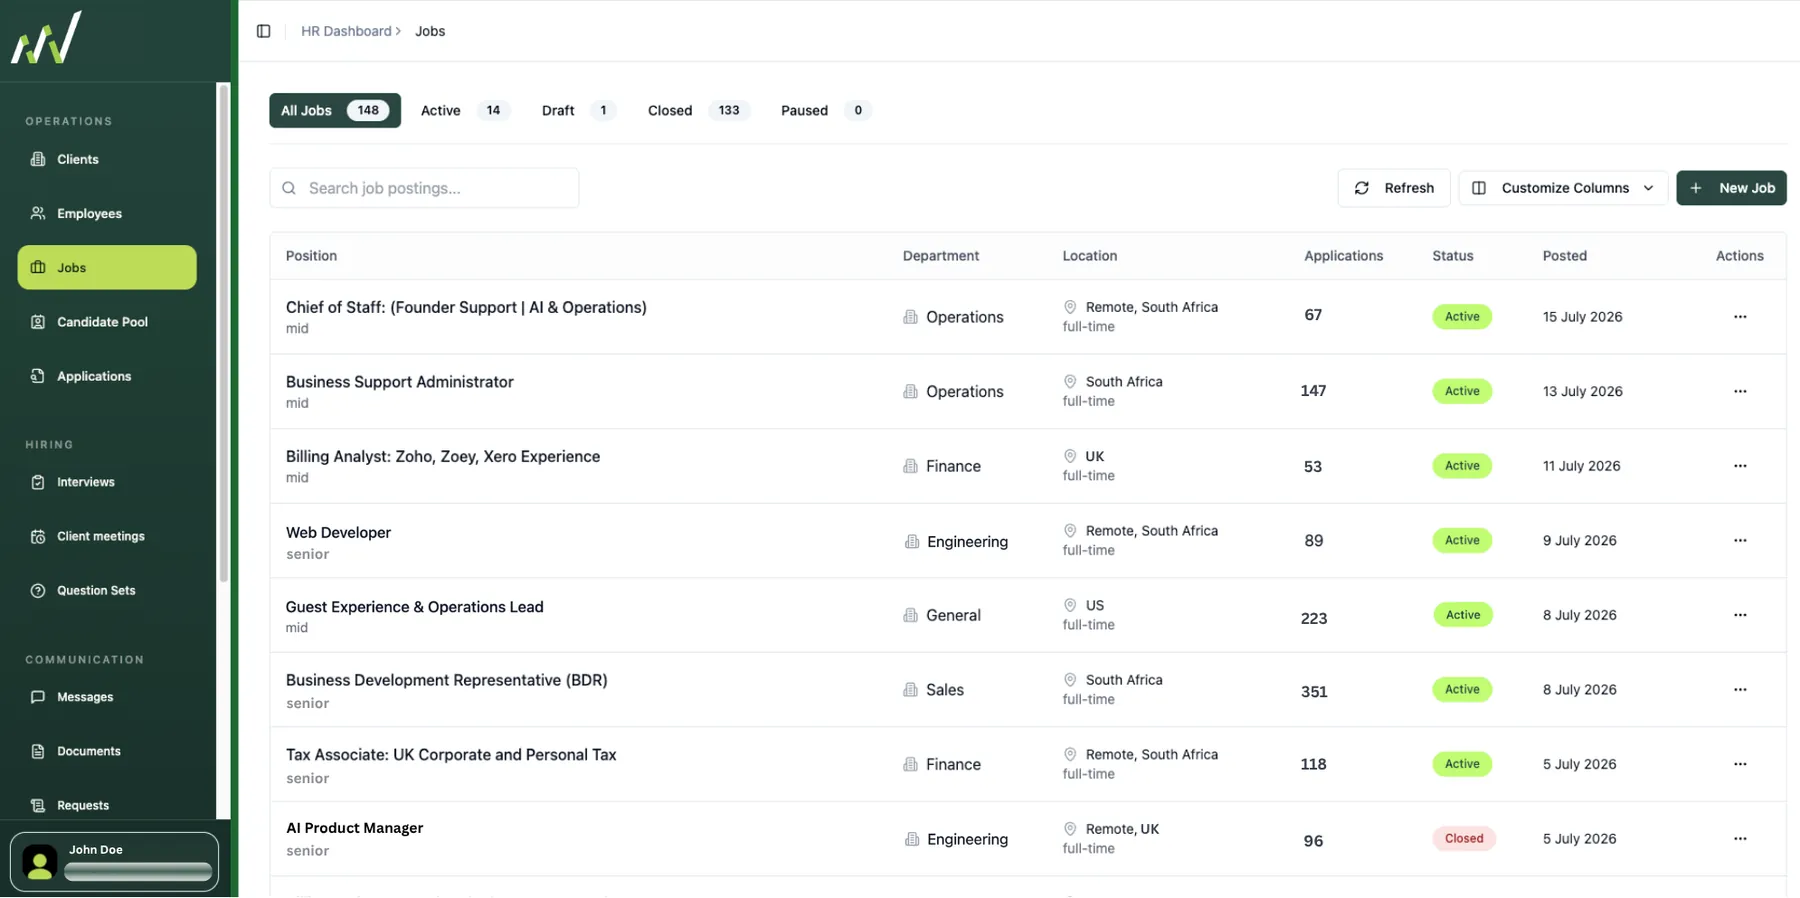Click the Question Sets help icon
Screen dimensions: 1800x898
click(38, 590)
